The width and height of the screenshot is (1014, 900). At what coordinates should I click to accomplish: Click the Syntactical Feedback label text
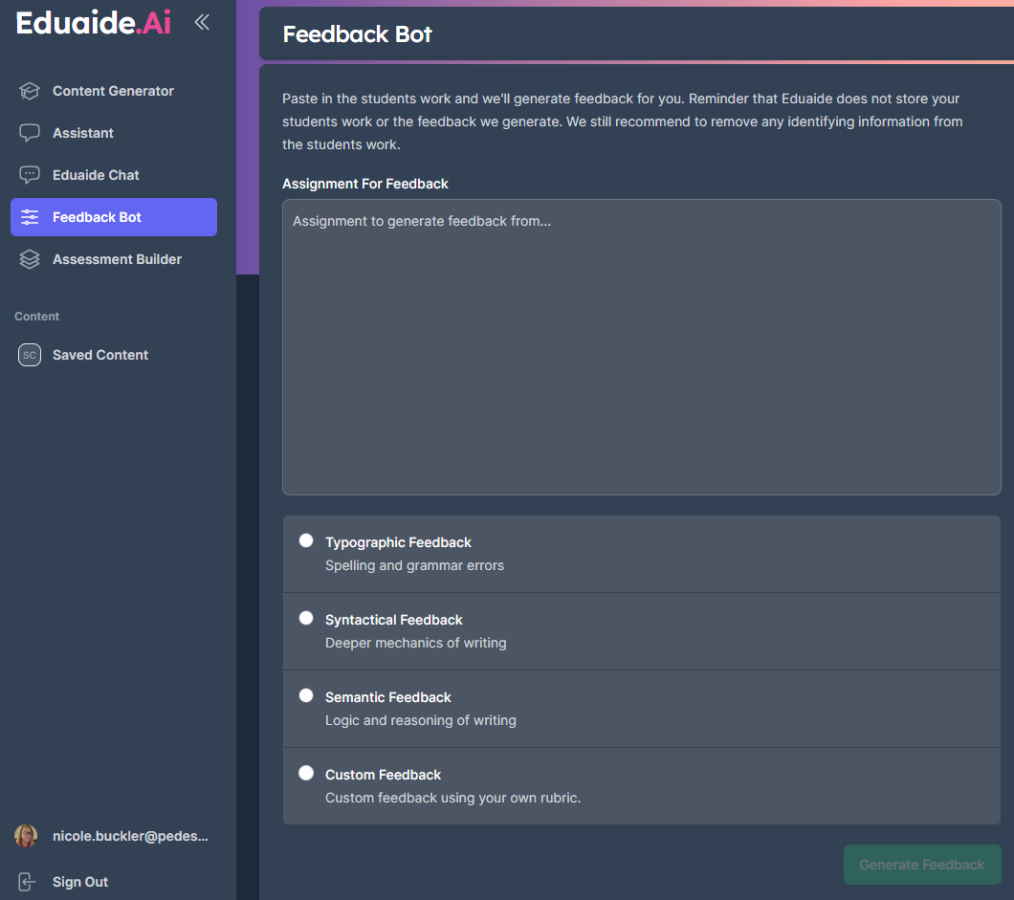pos(394,620)
